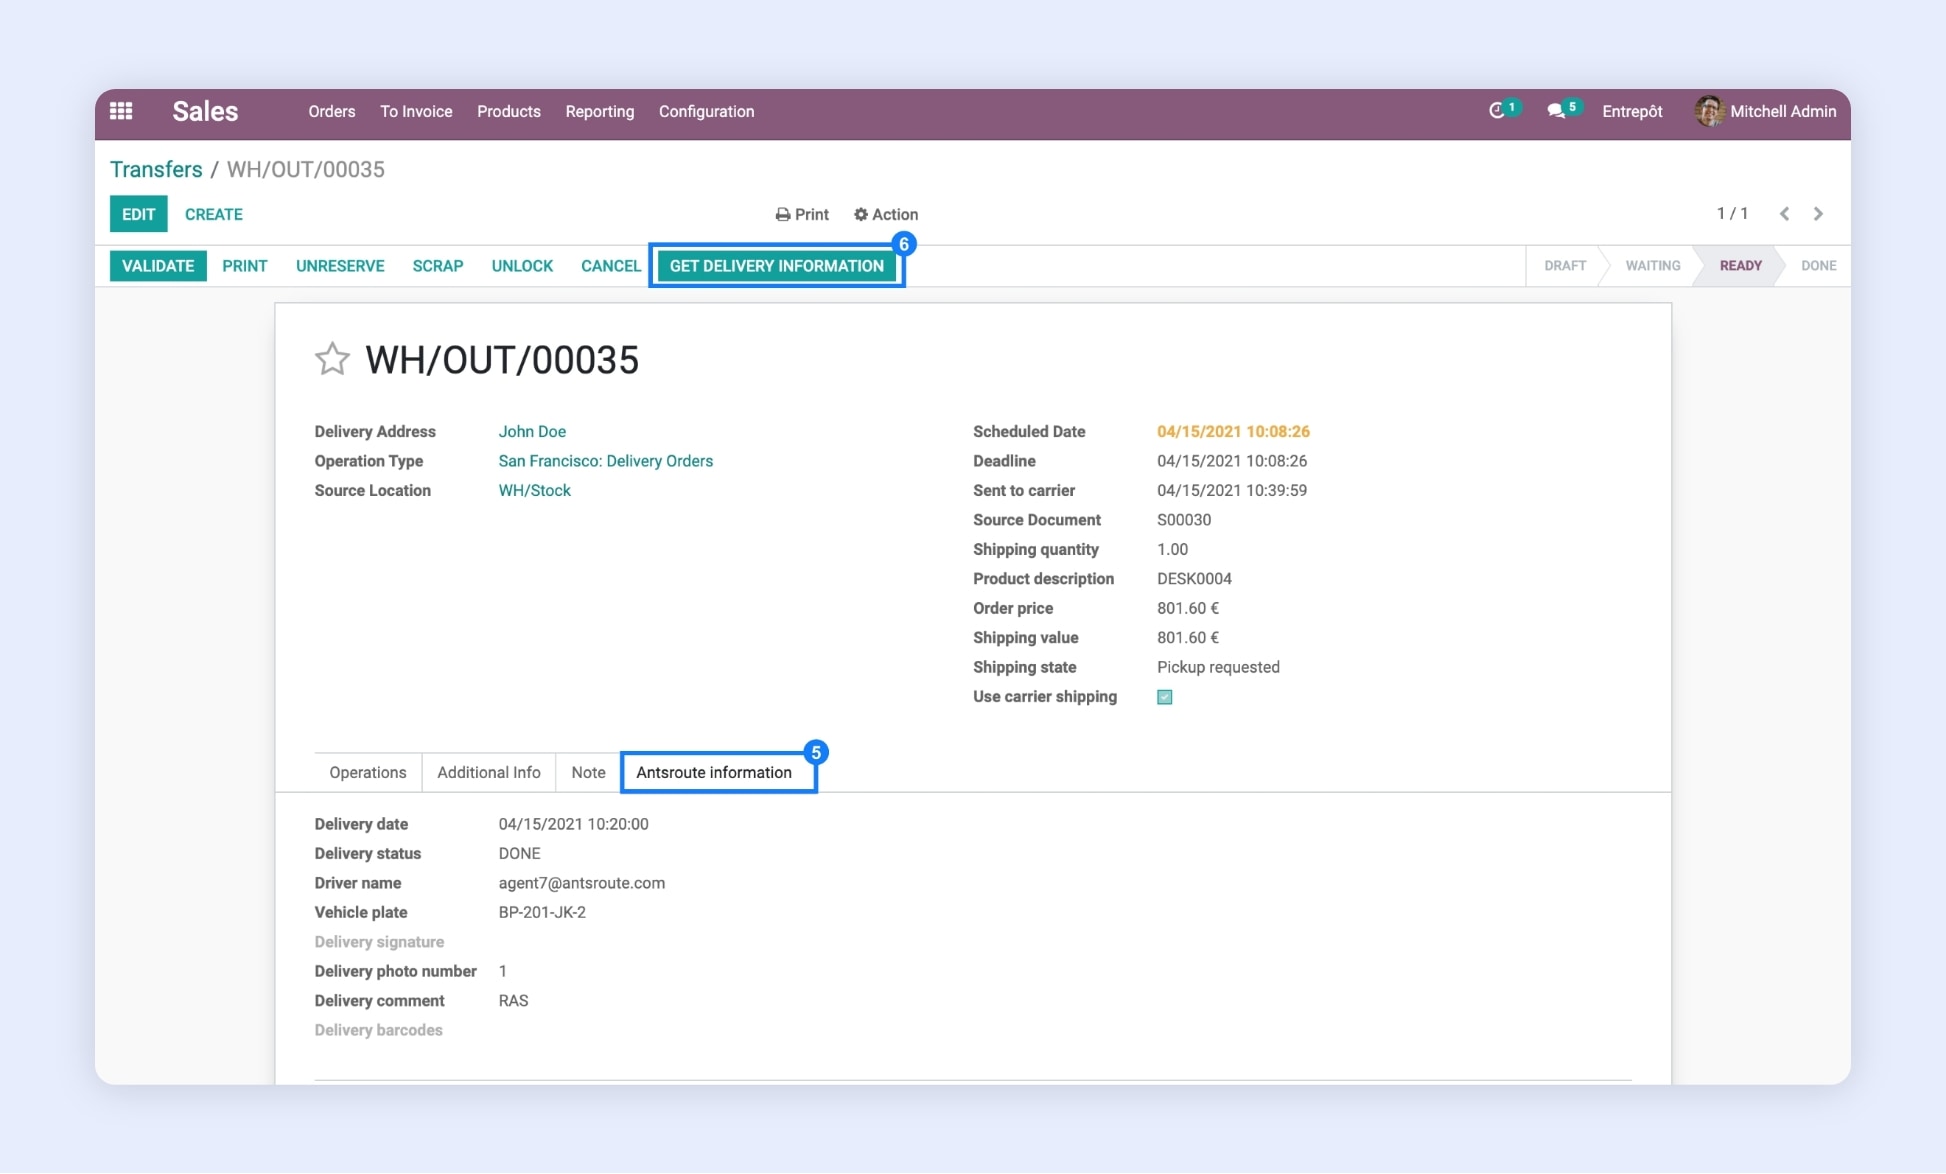Click the UNRESERVE button

(x=340, y=266)
